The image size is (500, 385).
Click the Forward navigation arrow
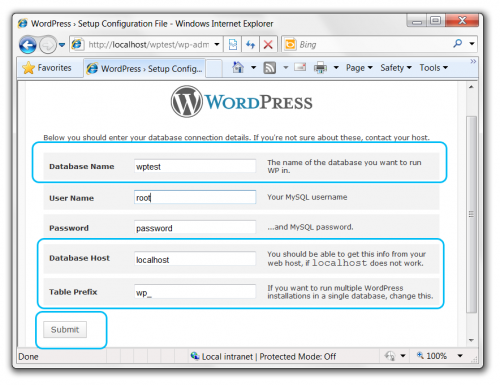pos(48,45)
